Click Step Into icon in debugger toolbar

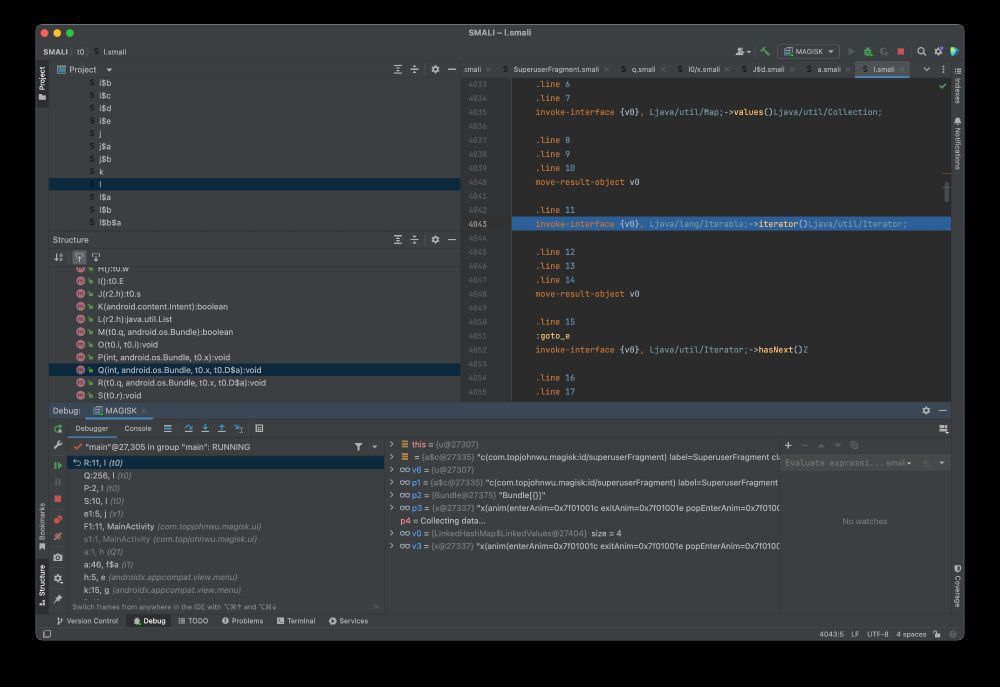tap(205, 429)
